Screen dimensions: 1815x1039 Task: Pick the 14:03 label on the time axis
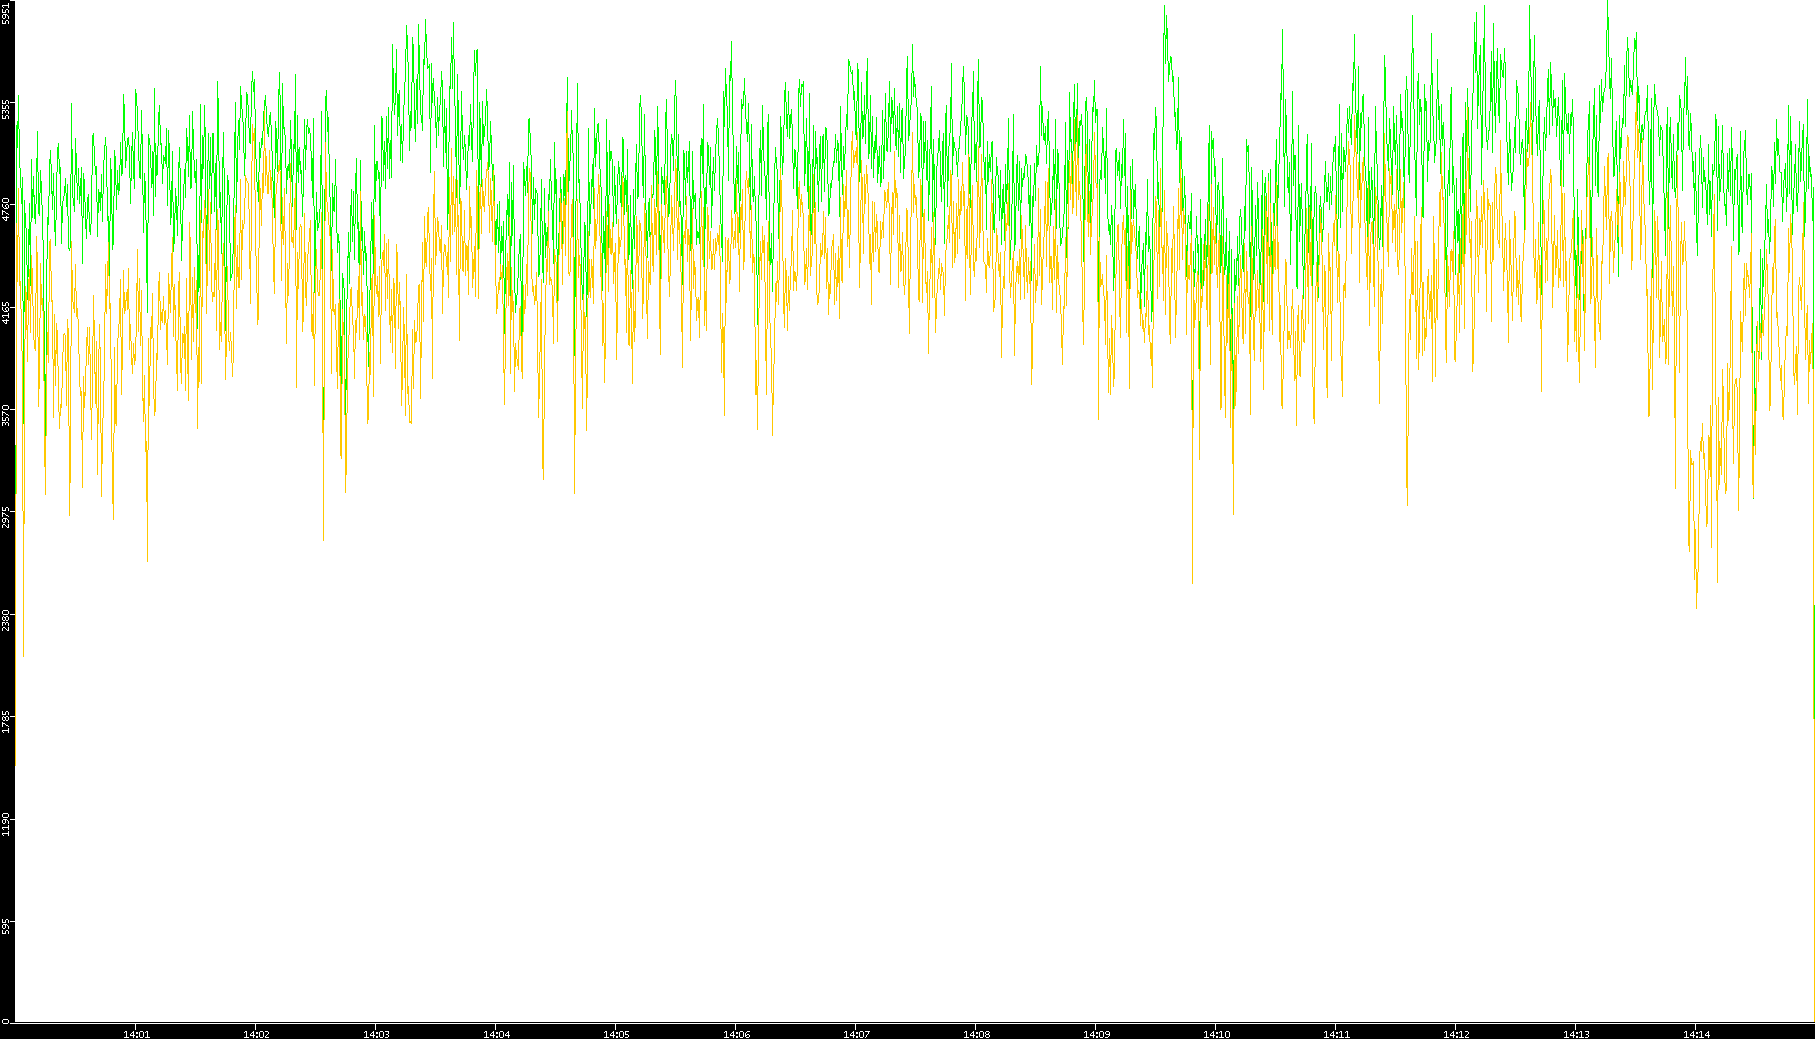coord(376,1034)
